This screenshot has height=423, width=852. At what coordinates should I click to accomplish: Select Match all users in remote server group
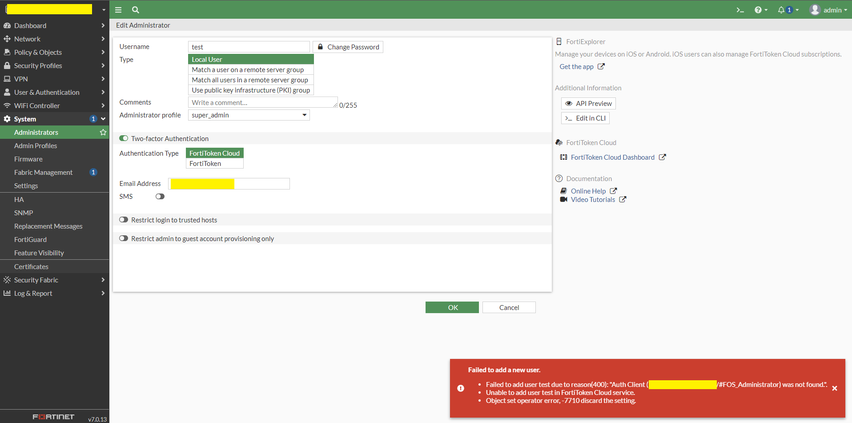pos(251,80)
